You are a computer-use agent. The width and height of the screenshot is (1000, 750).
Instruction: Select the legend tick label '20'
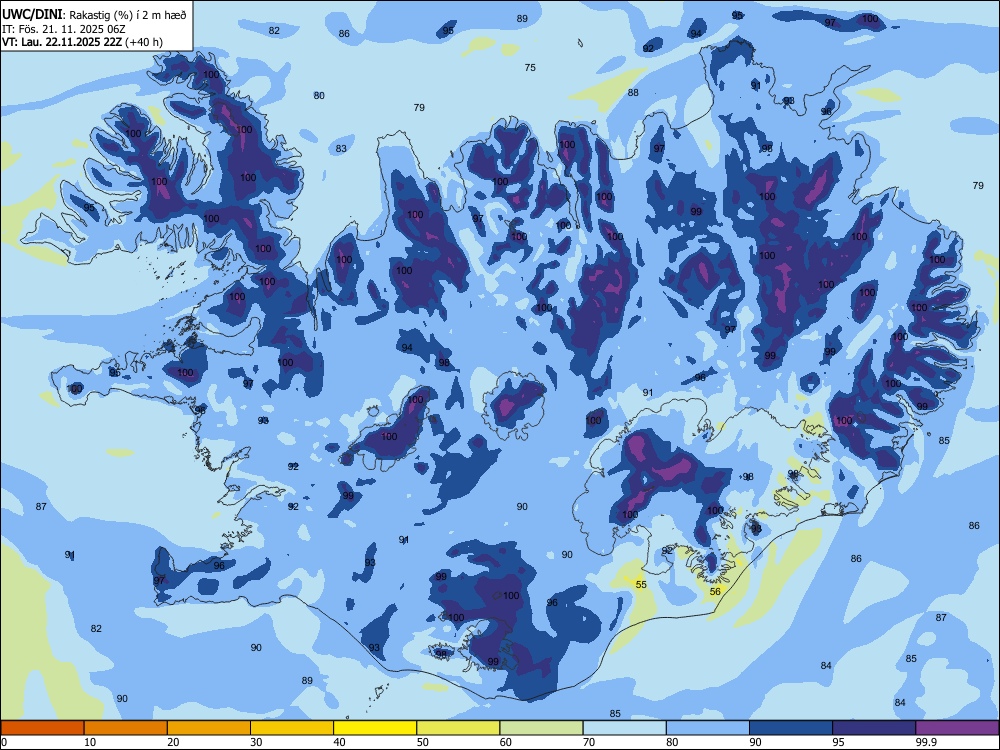pos(173,742)
